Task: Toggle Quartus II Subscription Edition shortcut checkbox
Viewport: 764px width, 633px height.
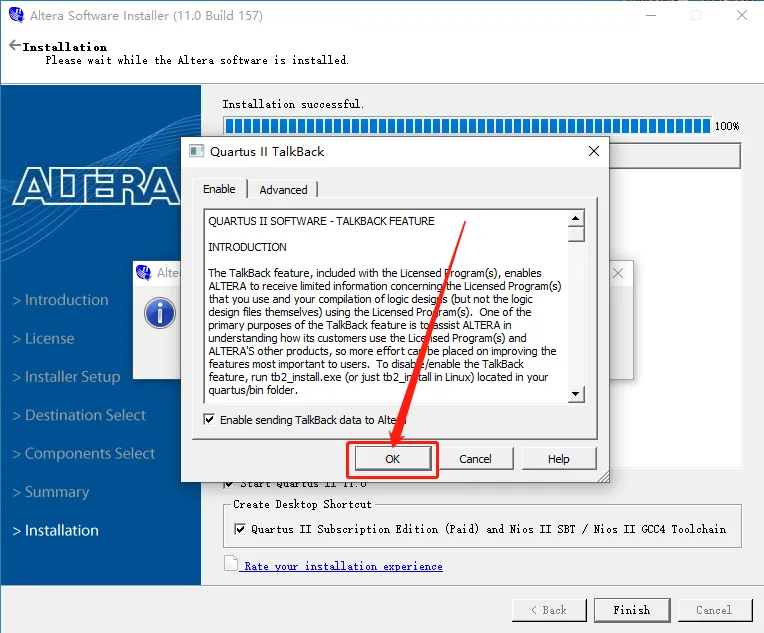Action: tap(240, 529)
